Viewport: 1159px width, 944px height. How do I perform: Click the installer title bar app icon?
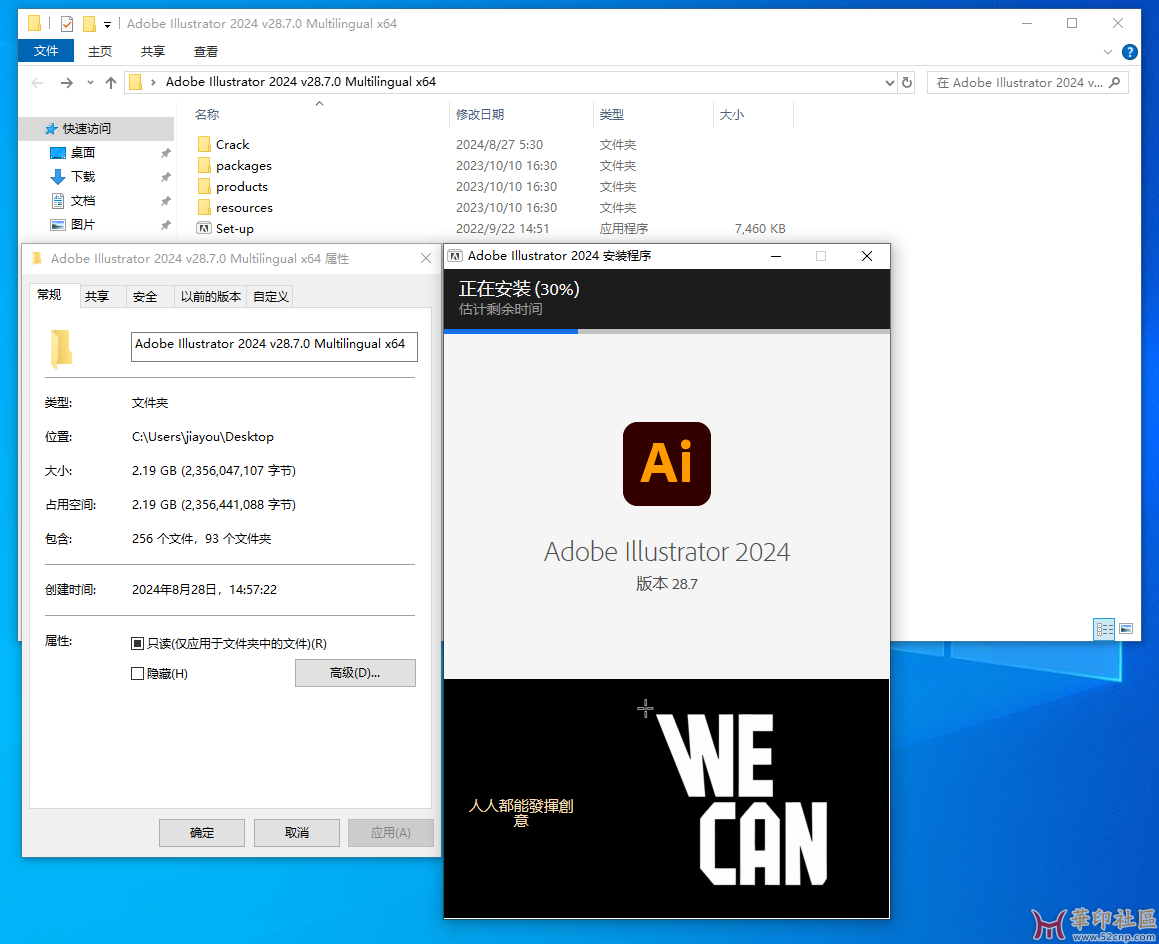coord(455,256)
